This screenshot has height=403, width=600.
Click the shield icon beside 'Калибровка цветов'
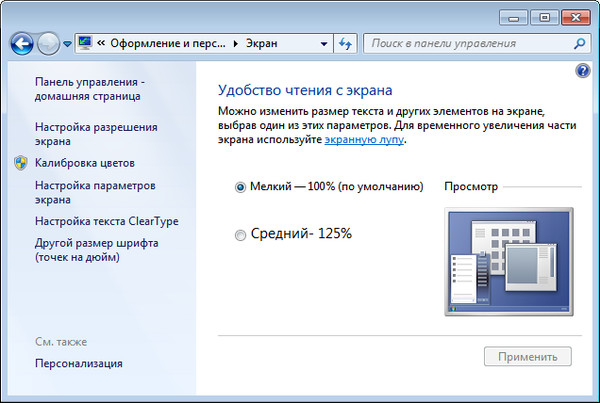click(x=21, y=163)
